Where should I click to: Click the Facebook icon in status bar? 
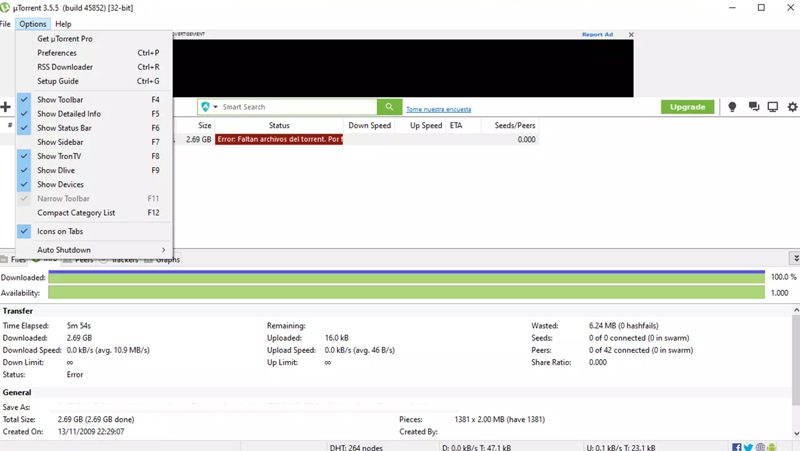[737, 447]
